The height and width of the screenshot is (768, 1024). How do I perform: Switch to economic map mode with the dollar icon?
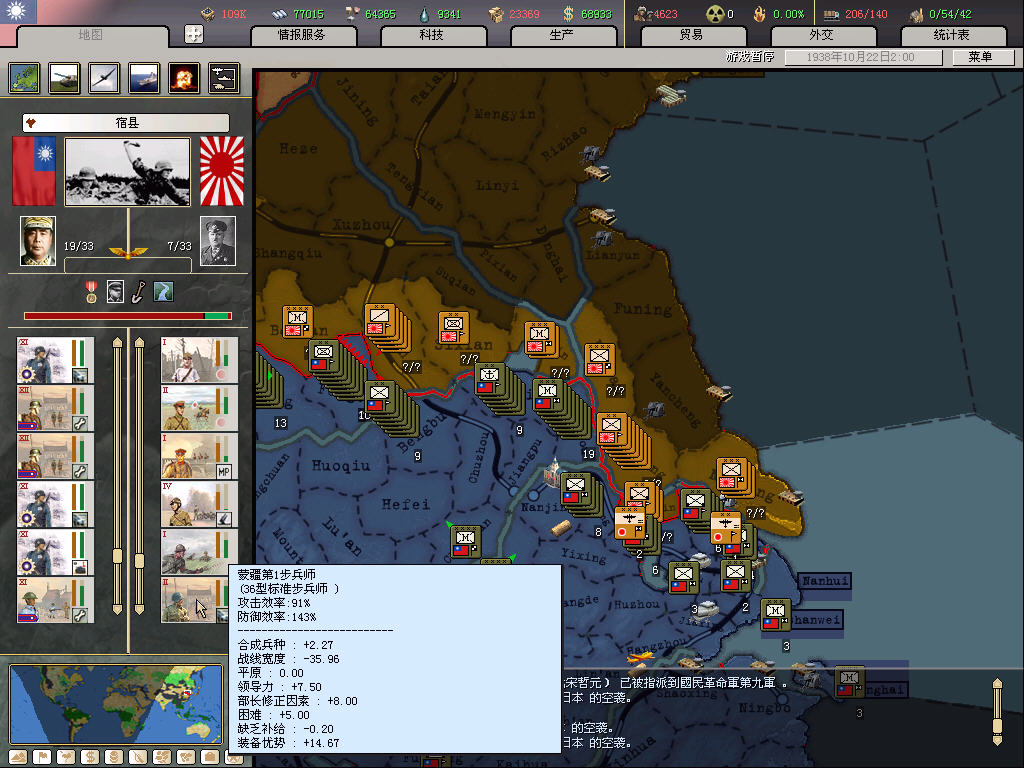[x=89, y=758]
